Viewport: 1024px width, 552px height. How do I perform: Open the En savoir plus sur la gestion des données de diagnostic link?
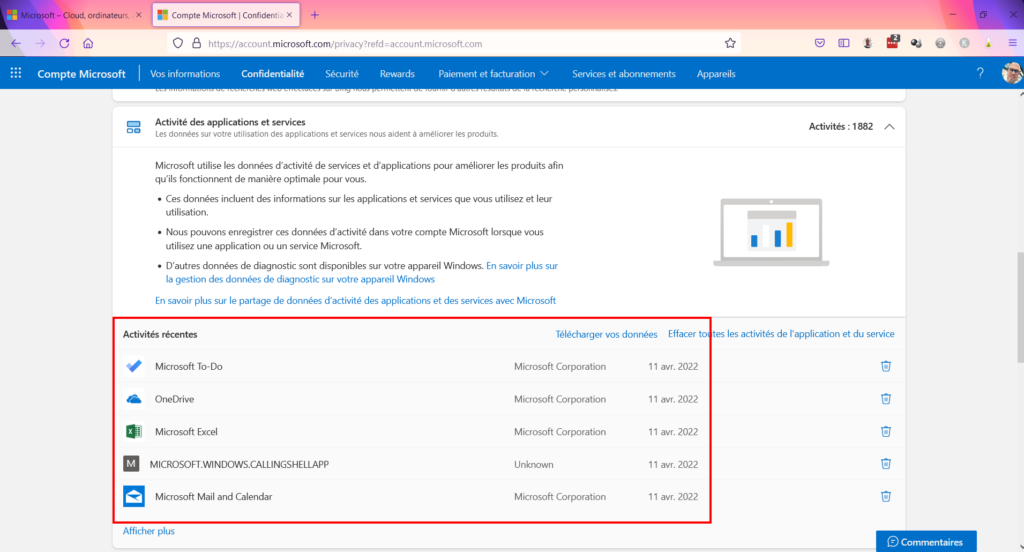click(x=362, y=272)
